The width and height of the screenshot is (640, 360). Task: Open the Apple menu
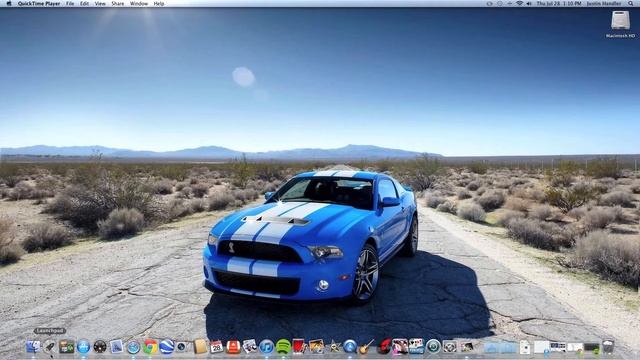coord(9,3)
